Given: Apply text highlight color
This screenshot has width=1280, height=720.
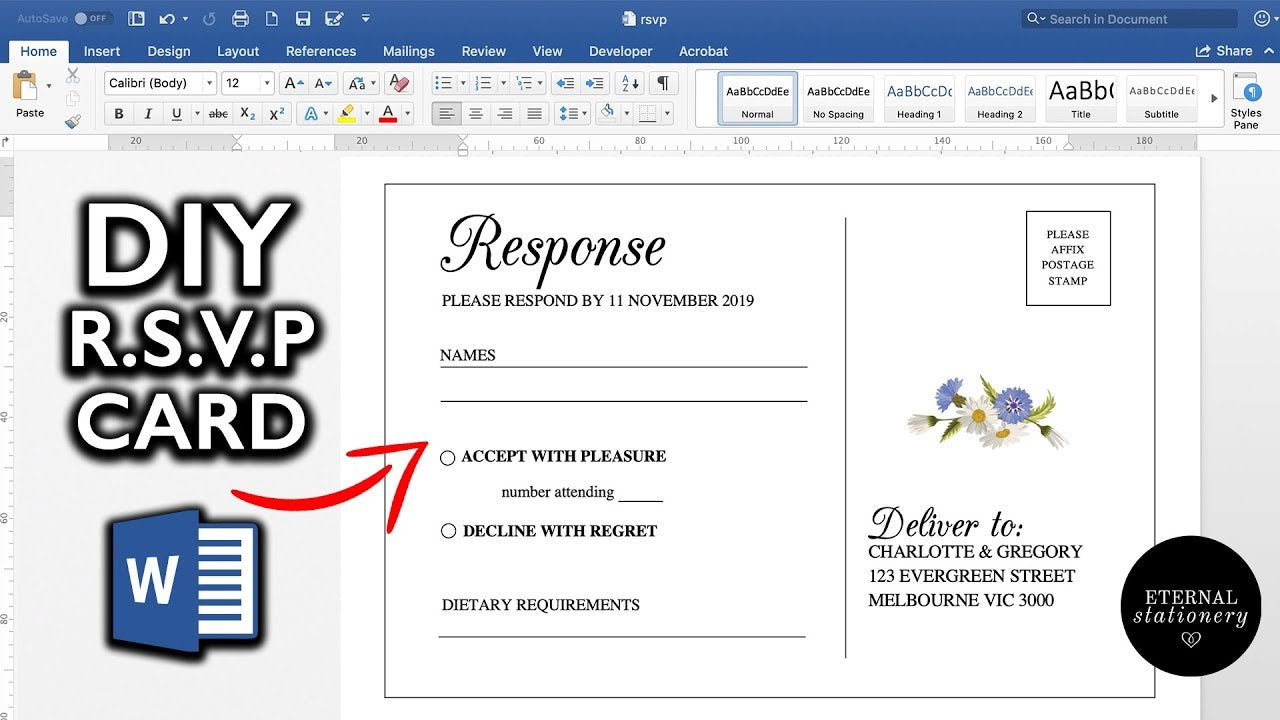Looking at the screenshot, I should 346,114.
